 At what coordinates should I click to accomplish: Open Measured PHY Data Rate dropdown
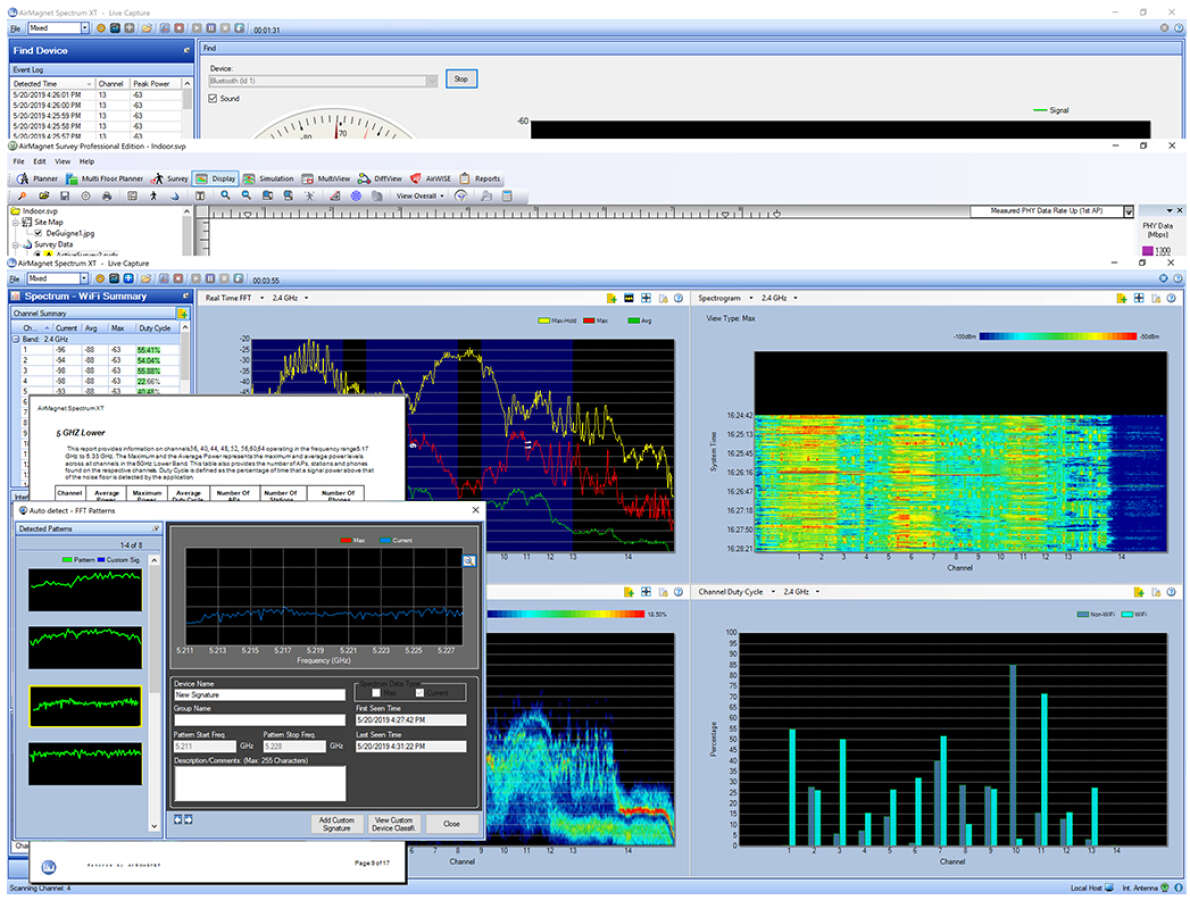[x=1129, y=212]
